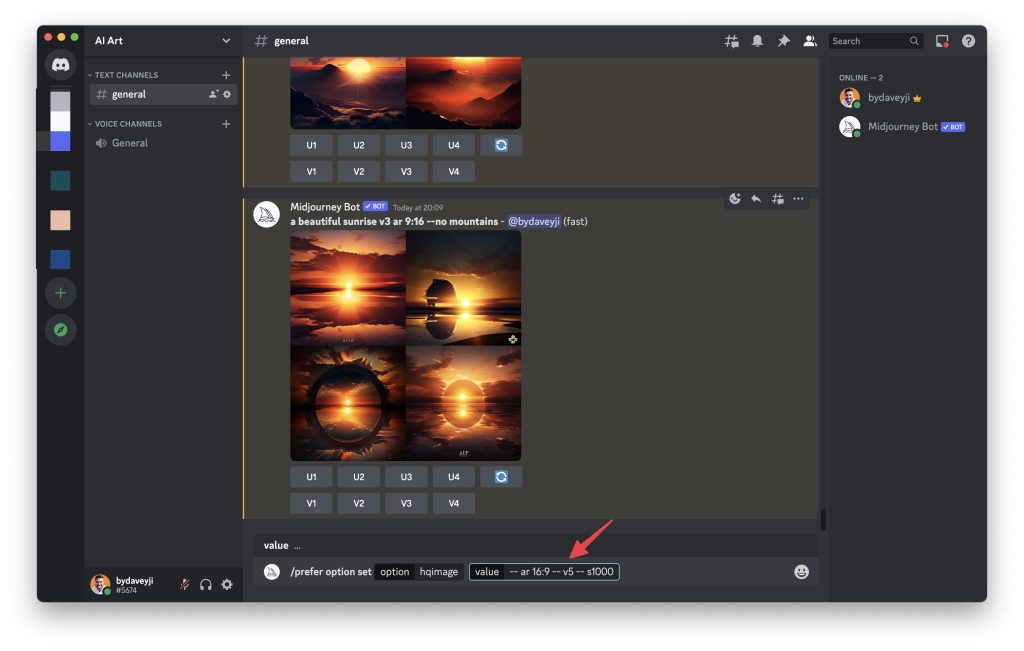
Task: Click the chat scrollbar thumb
Action: [823, 520]
